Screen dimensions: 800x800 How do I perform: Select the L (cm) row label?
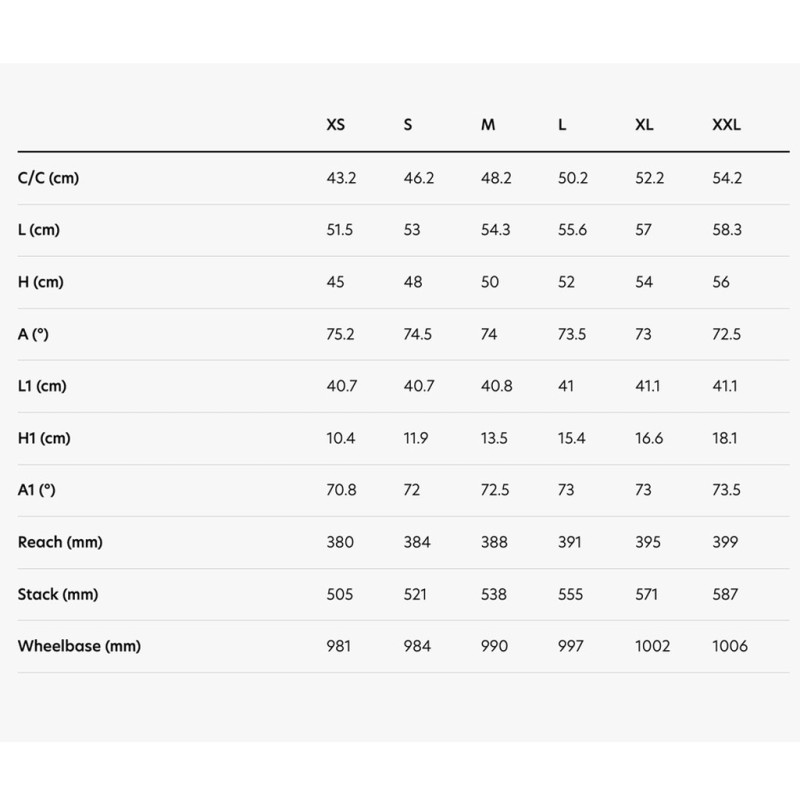(39, 230)
